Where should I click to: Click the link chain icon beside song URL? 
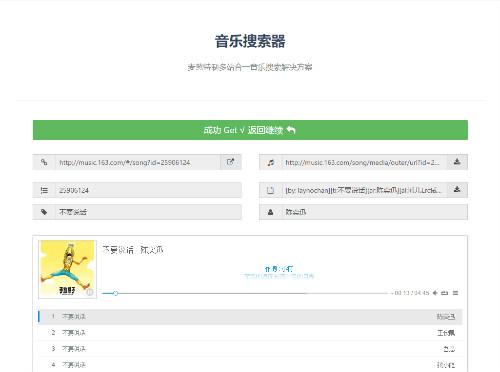tap(44, 162)
